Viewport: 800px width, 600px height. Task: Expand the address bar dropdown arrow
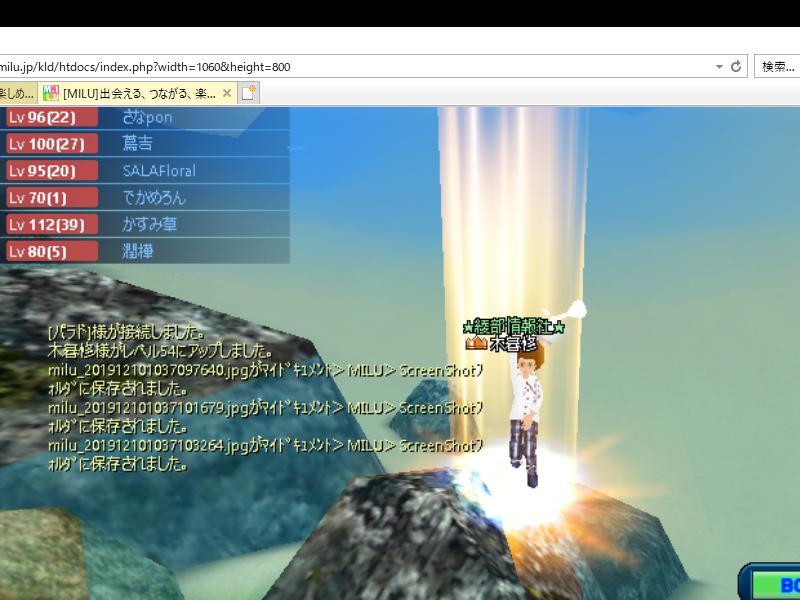[x=718, y=67]
